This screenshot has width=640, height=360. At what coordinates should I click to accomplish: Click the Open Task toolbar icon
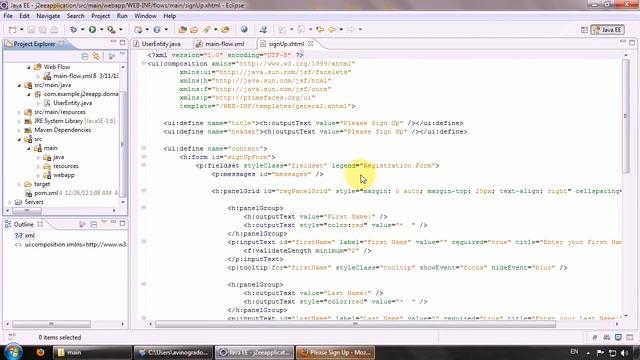click(x=194, y=29)
